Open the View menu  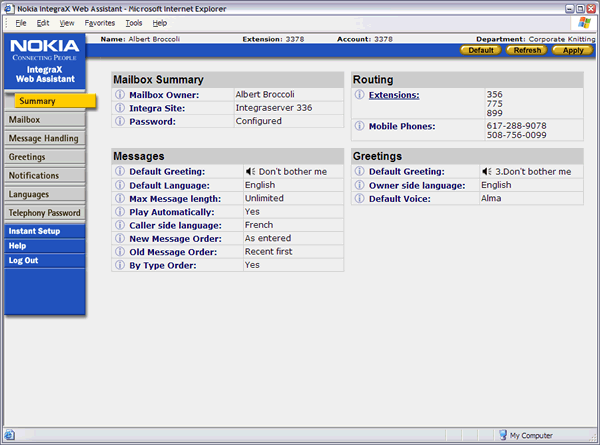click(x=67, y=23)
